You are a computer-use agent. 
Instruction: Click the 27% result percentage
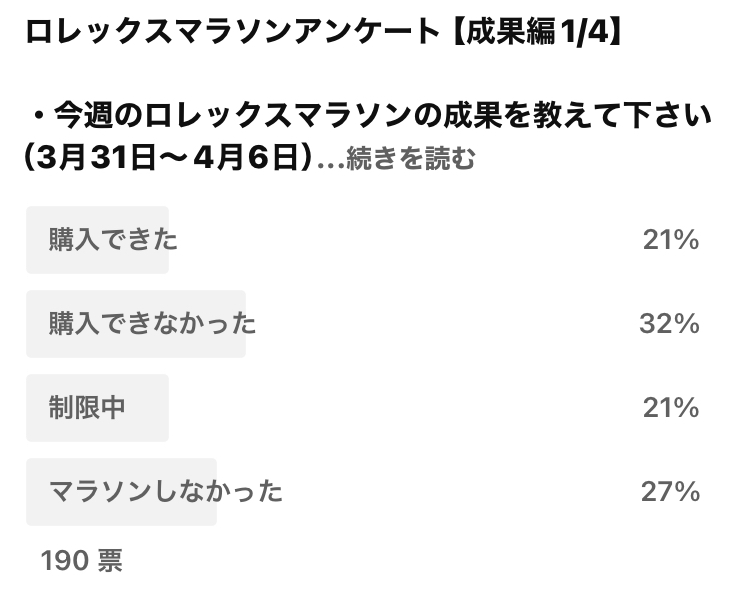click(670, 492)
